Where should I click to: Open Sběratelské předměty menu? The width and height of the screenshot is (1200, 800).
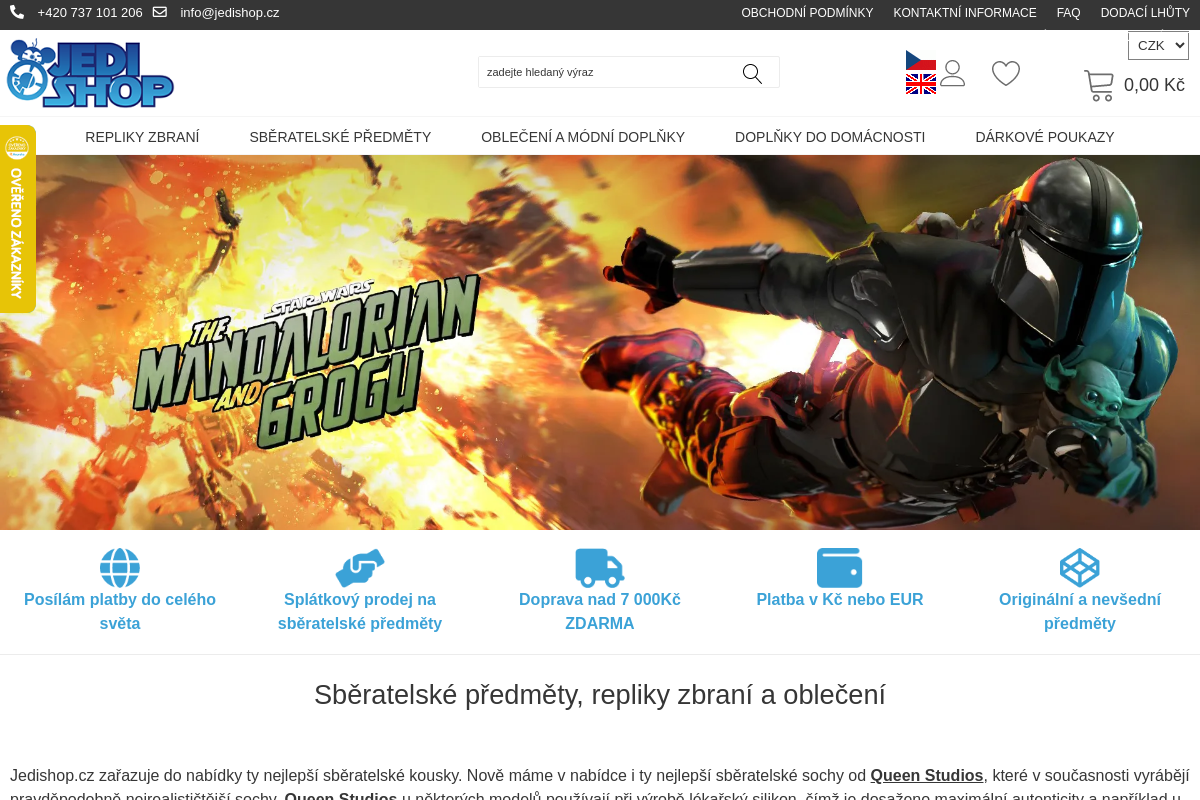click(x=340, y=137)
